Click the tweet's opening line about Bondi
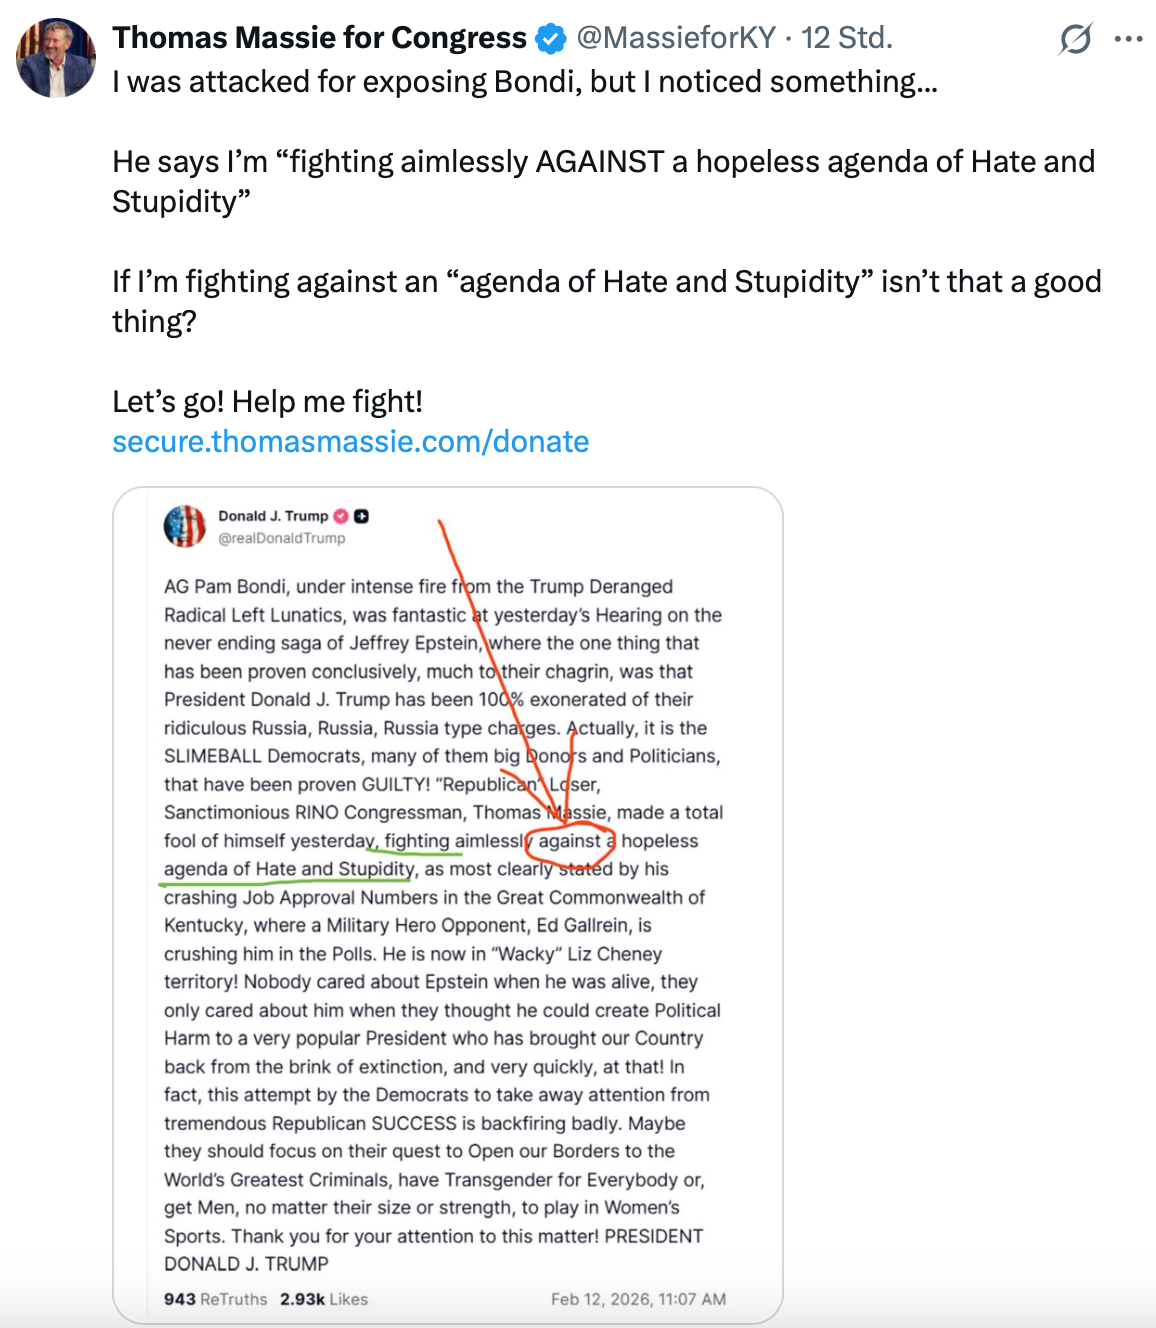This screenshot has height=1328, width=1156. (525, 82)
